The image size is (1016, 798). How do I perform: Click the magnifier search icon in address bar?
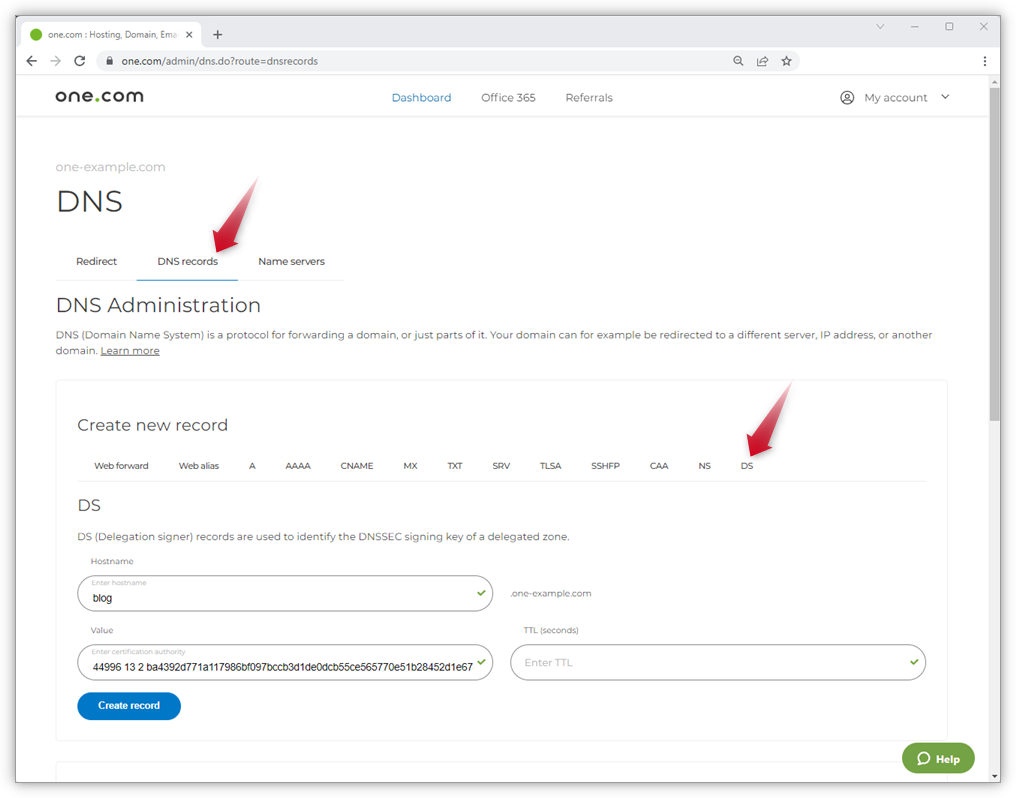click(739, 61)
